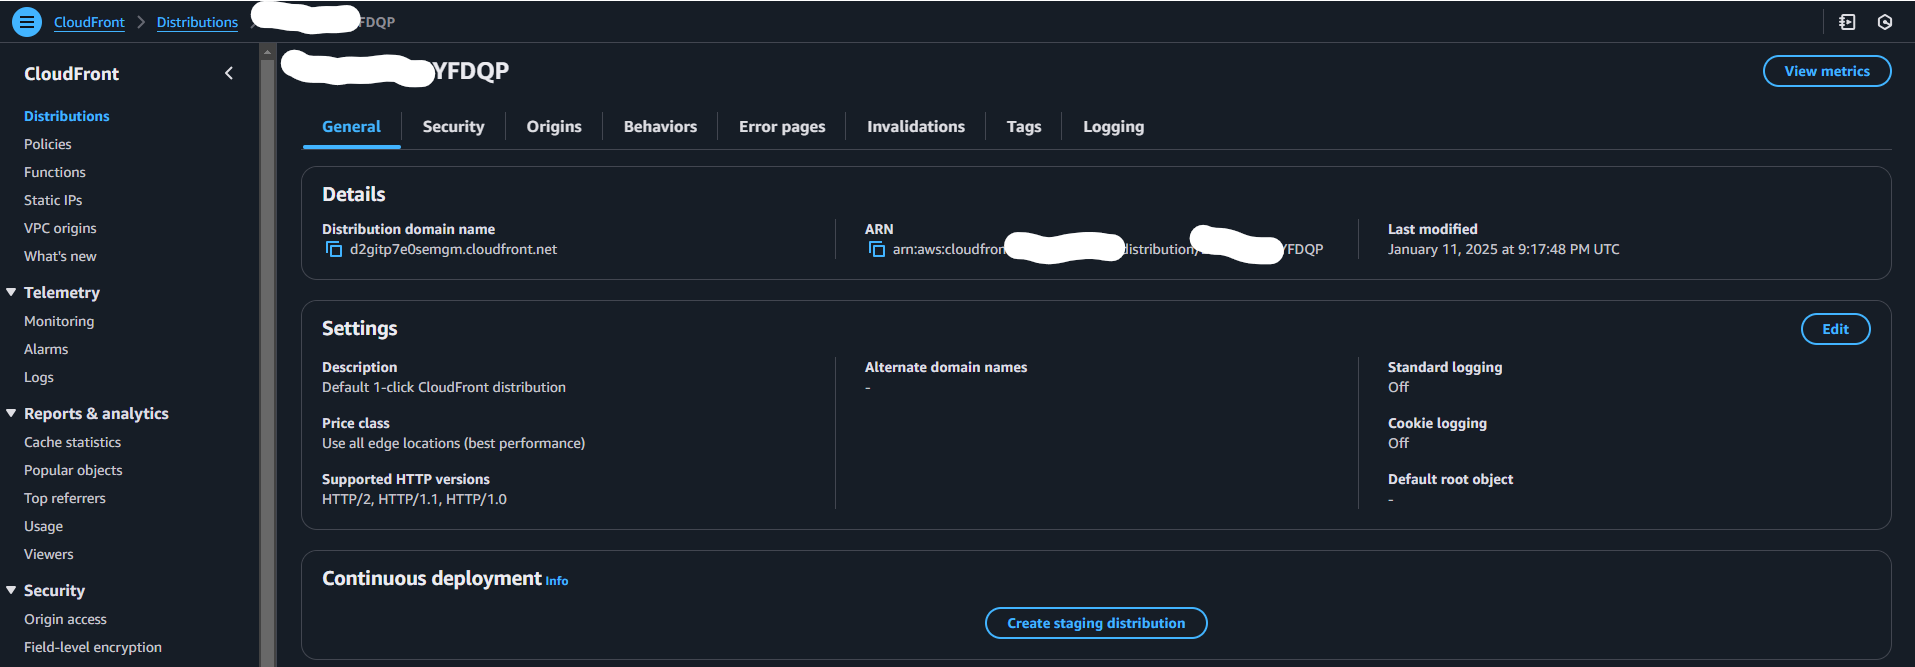Open Functions in the sidebar

point(55,172)
